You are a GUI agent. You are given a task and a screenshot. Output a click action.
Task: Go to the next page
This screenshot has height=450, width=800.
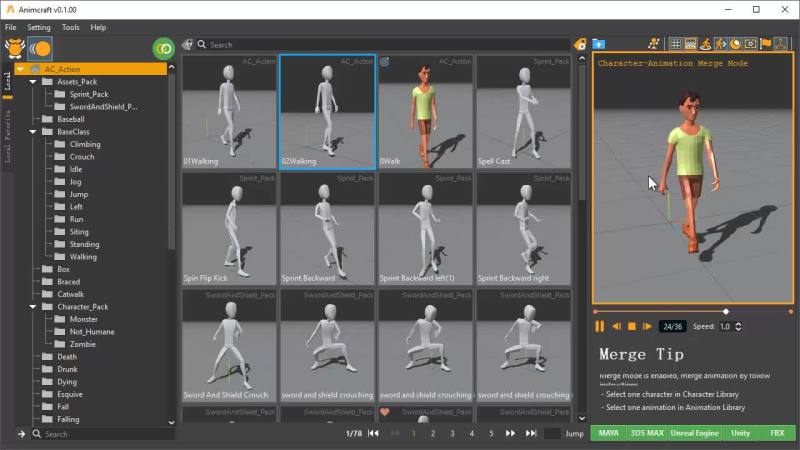click(x=510, y=433)
